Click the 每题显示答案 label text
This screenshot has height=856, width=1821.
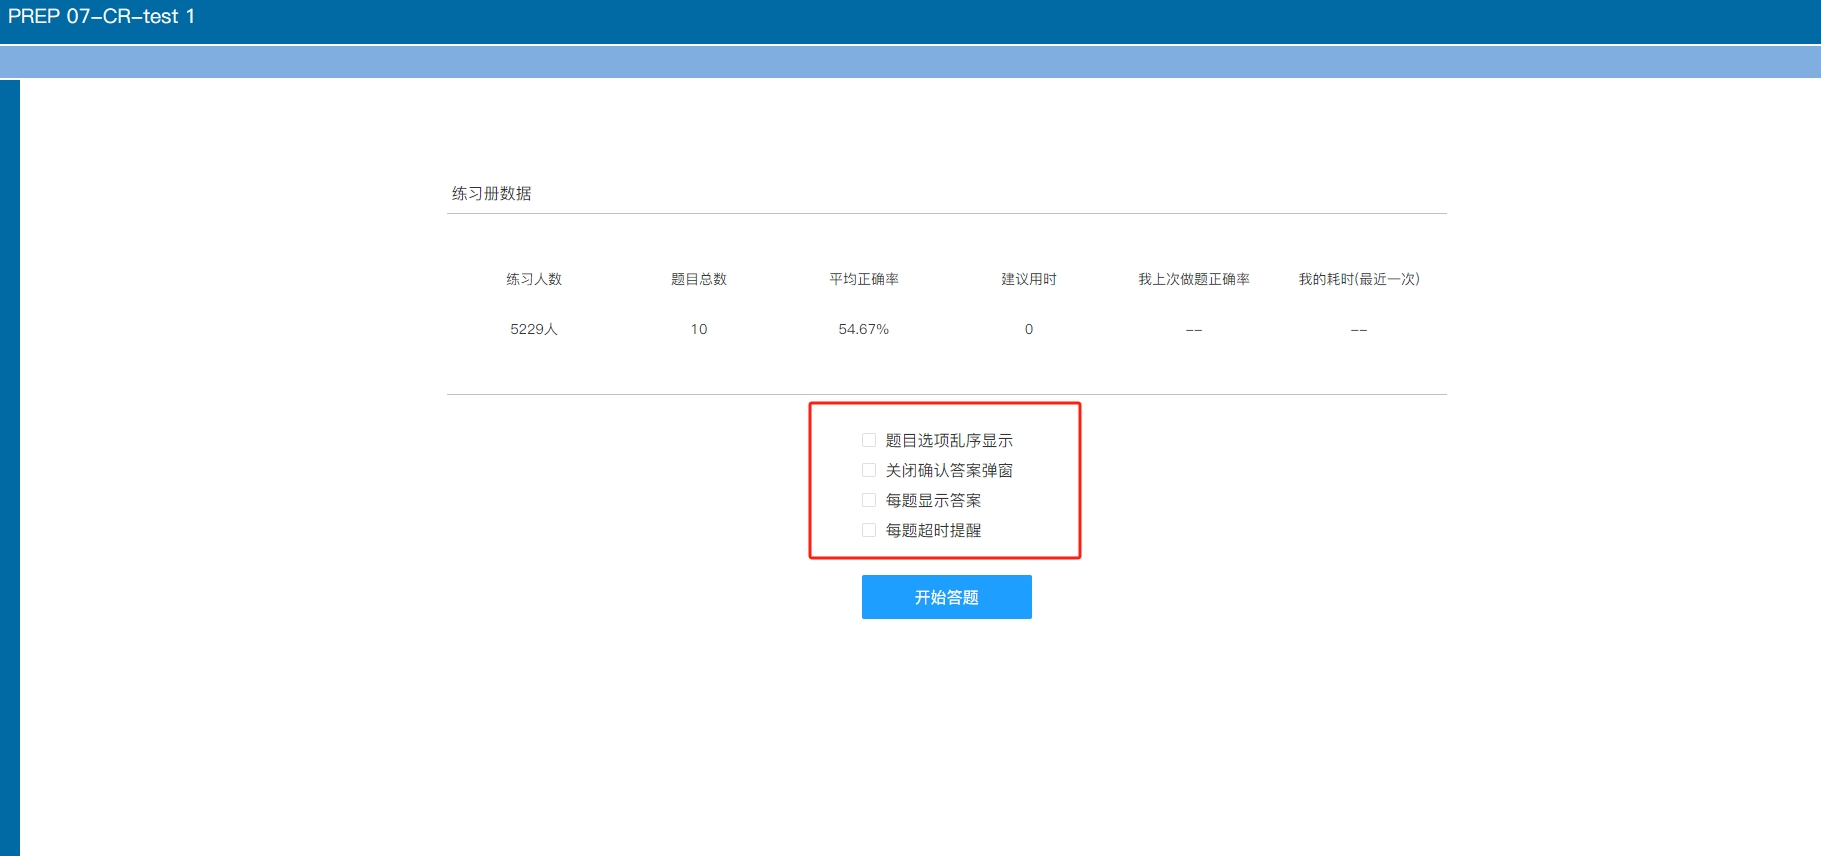tap(933, 500)
